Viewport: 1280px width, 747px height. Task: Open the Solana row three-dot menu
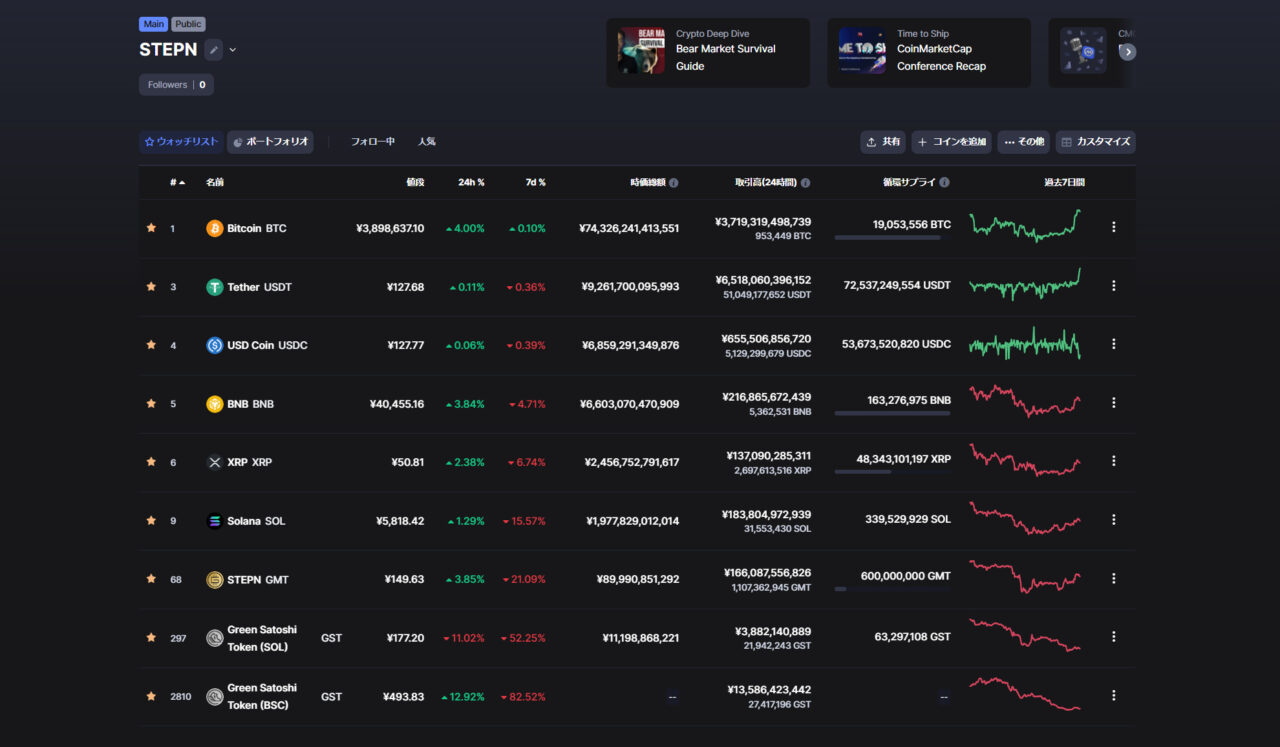pos(1113,519)
